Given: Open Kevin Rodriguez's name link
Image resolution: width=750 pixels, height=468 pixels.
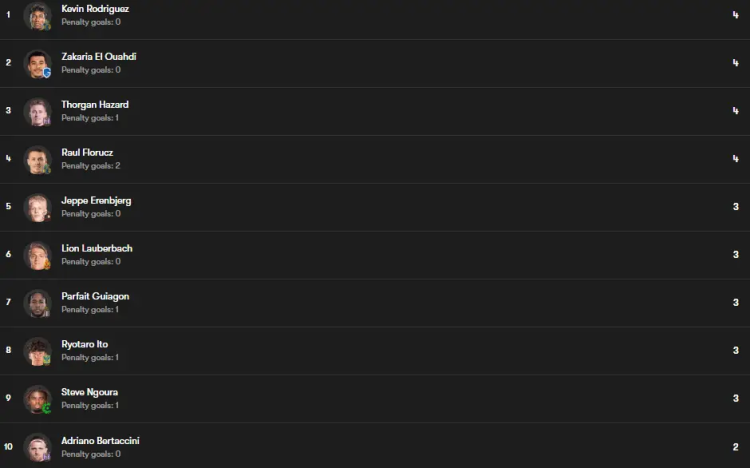Looking at the screenshot, I should [95, 9].
